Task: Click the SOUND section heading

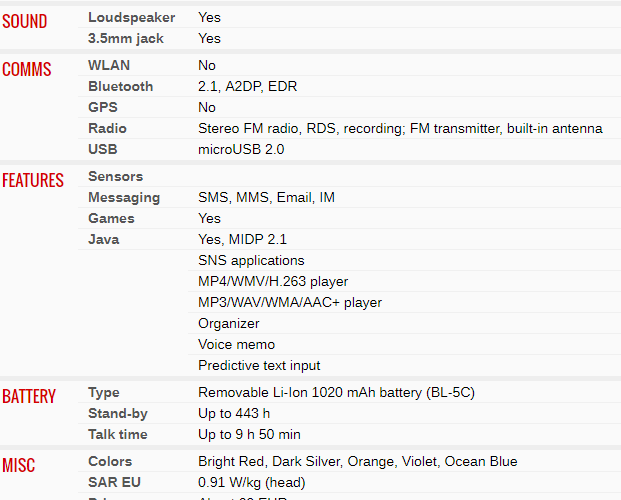Action: point(24,21)
